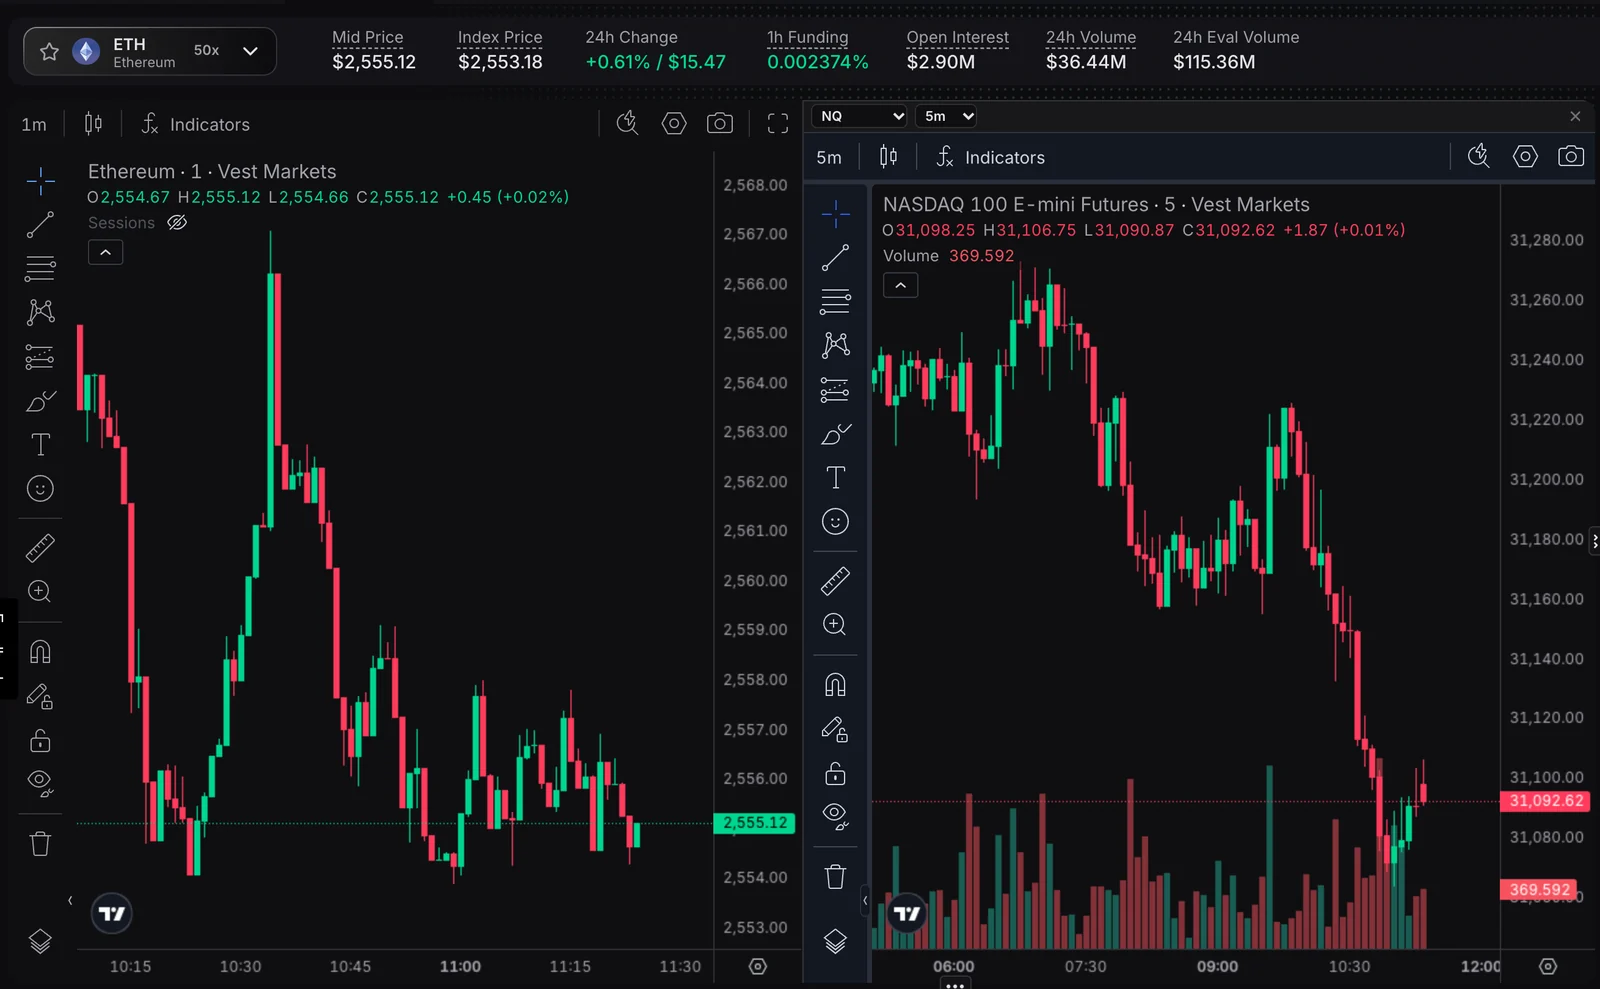The image size is (1600, 989).
Task: Toggle magnet mode on Ethereum chart
Action: click(40, 652)
